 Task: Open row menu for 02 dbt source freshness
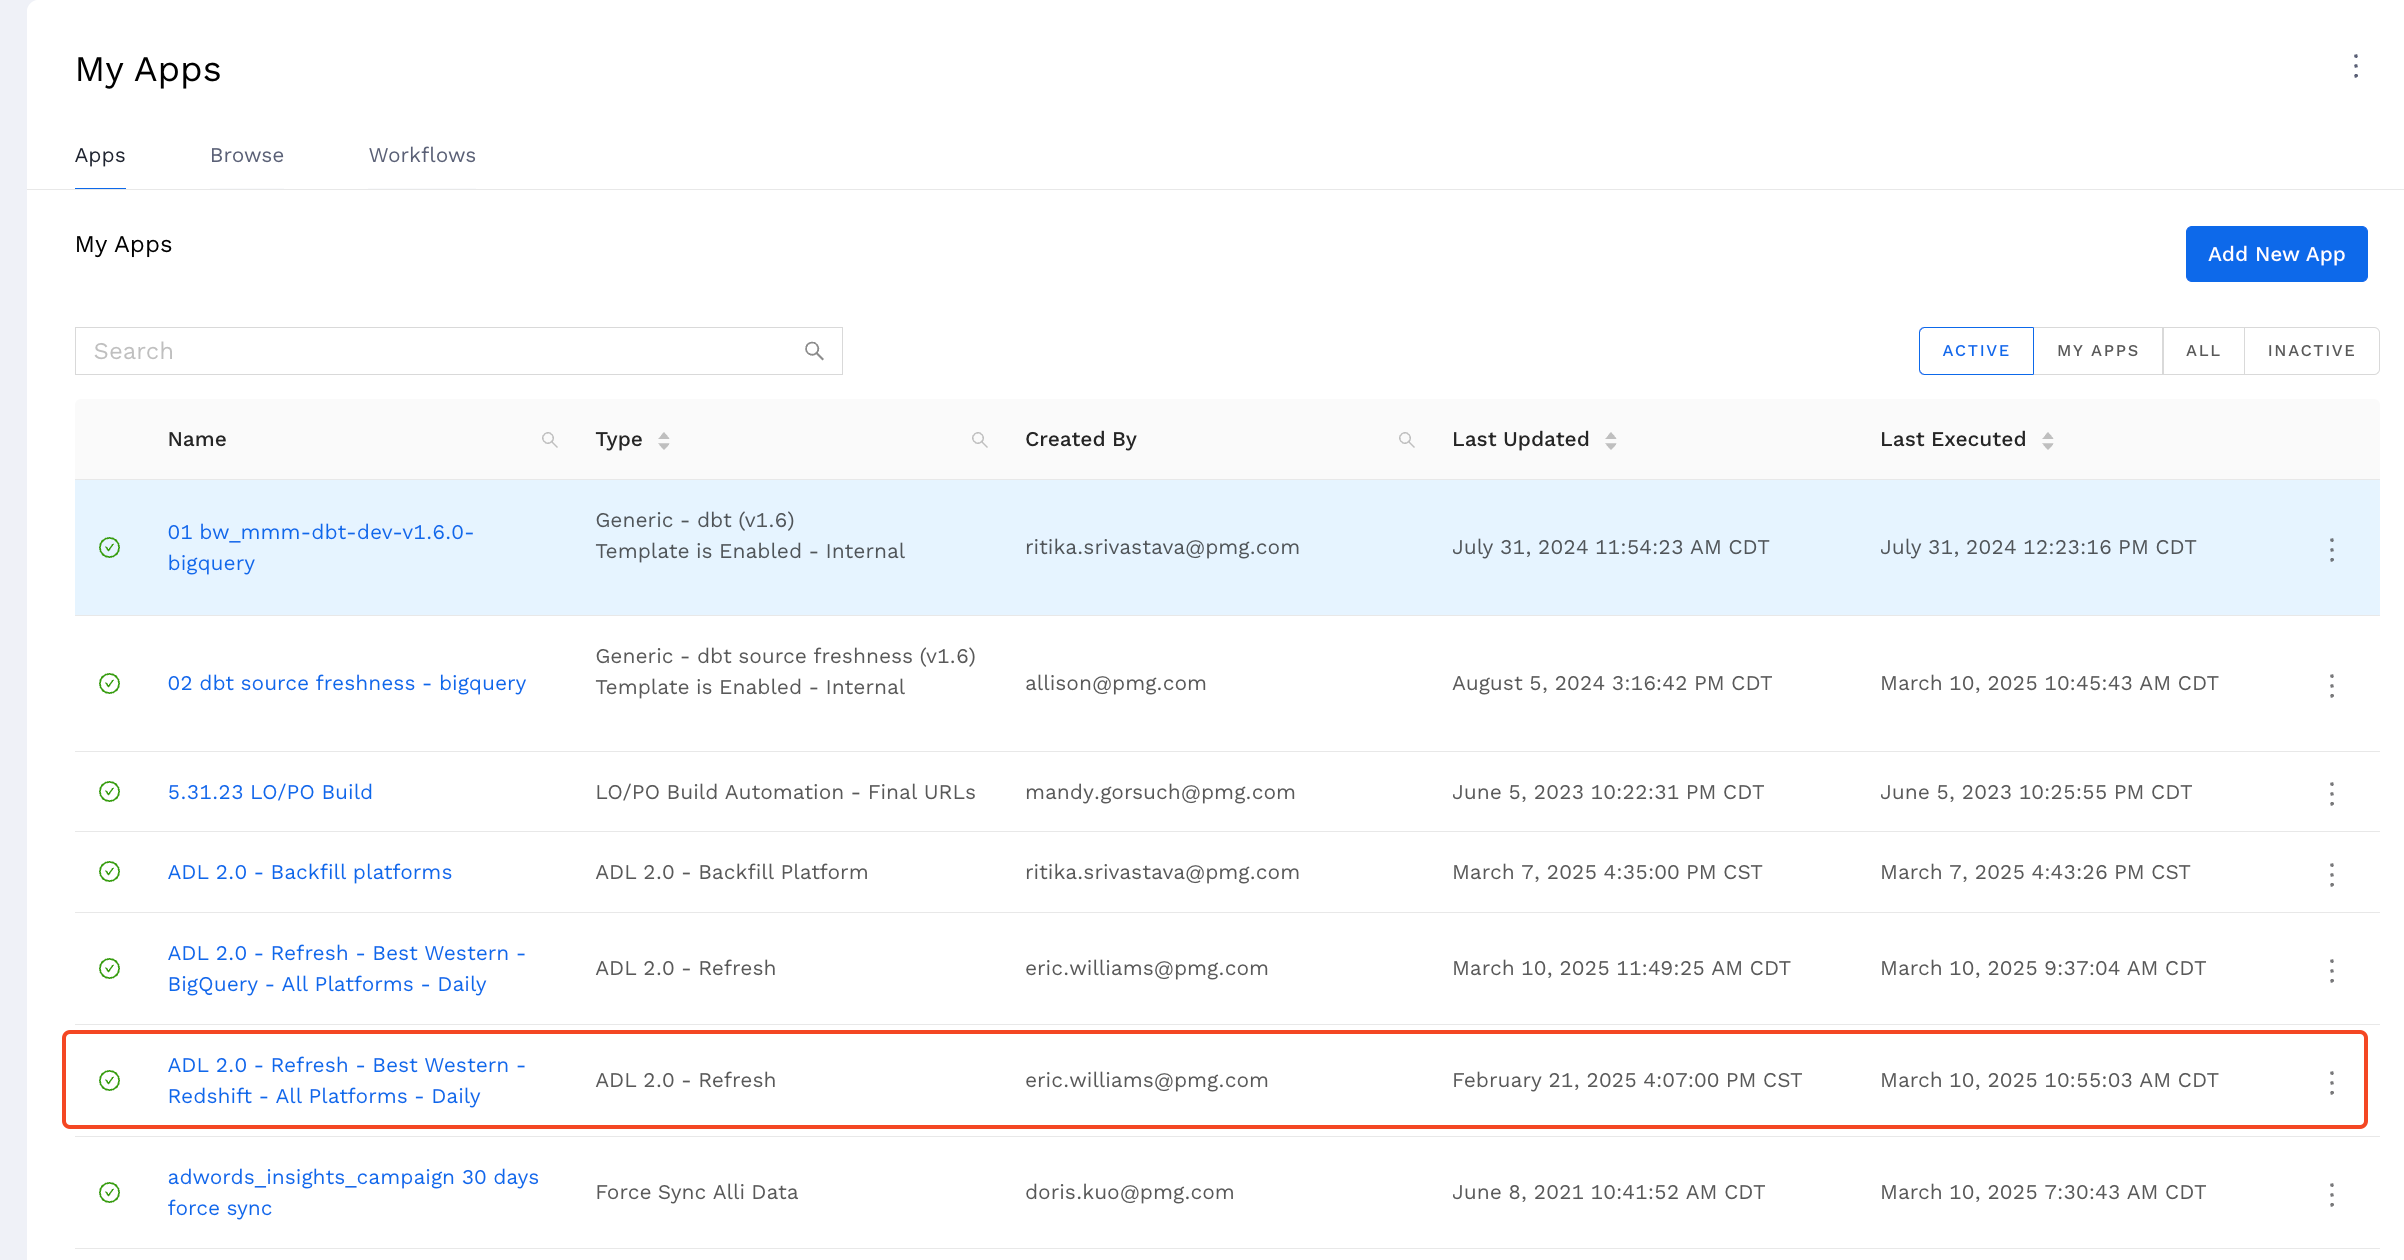tap(2331, 685)
